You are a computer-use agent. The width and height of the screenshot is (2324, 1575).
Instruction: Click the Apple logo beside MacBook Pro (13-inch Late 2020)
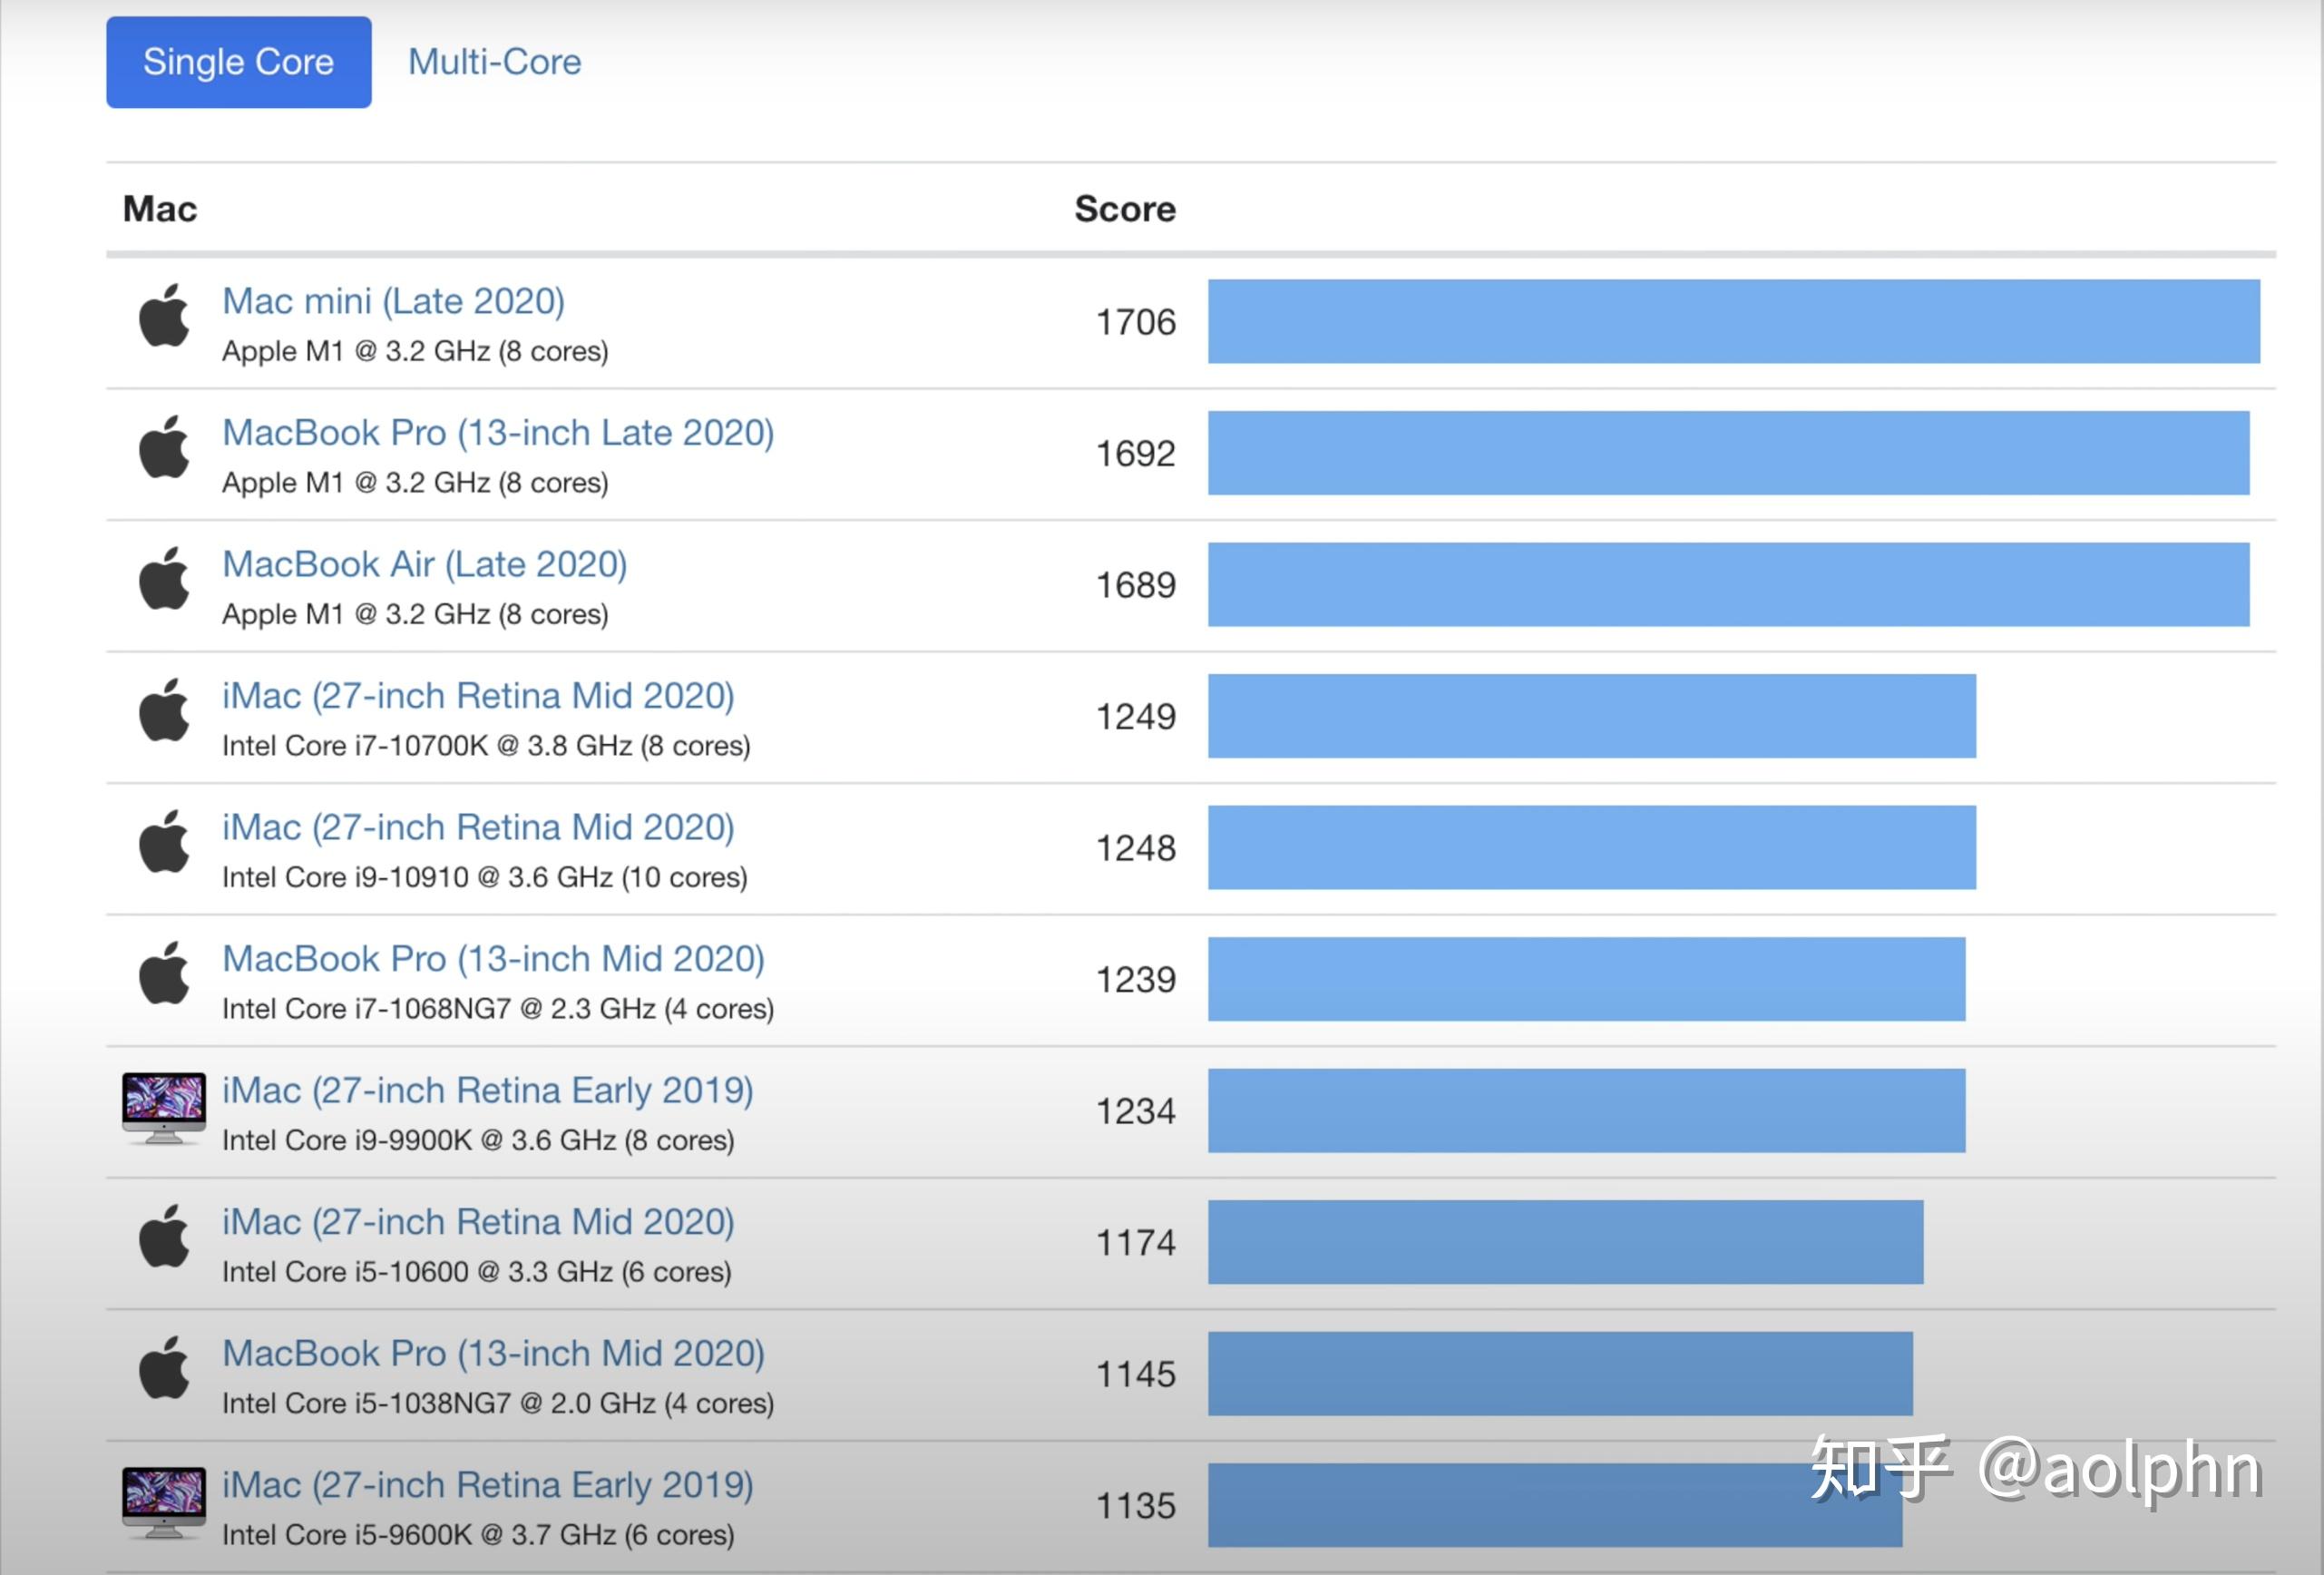[x=164, y=447]
